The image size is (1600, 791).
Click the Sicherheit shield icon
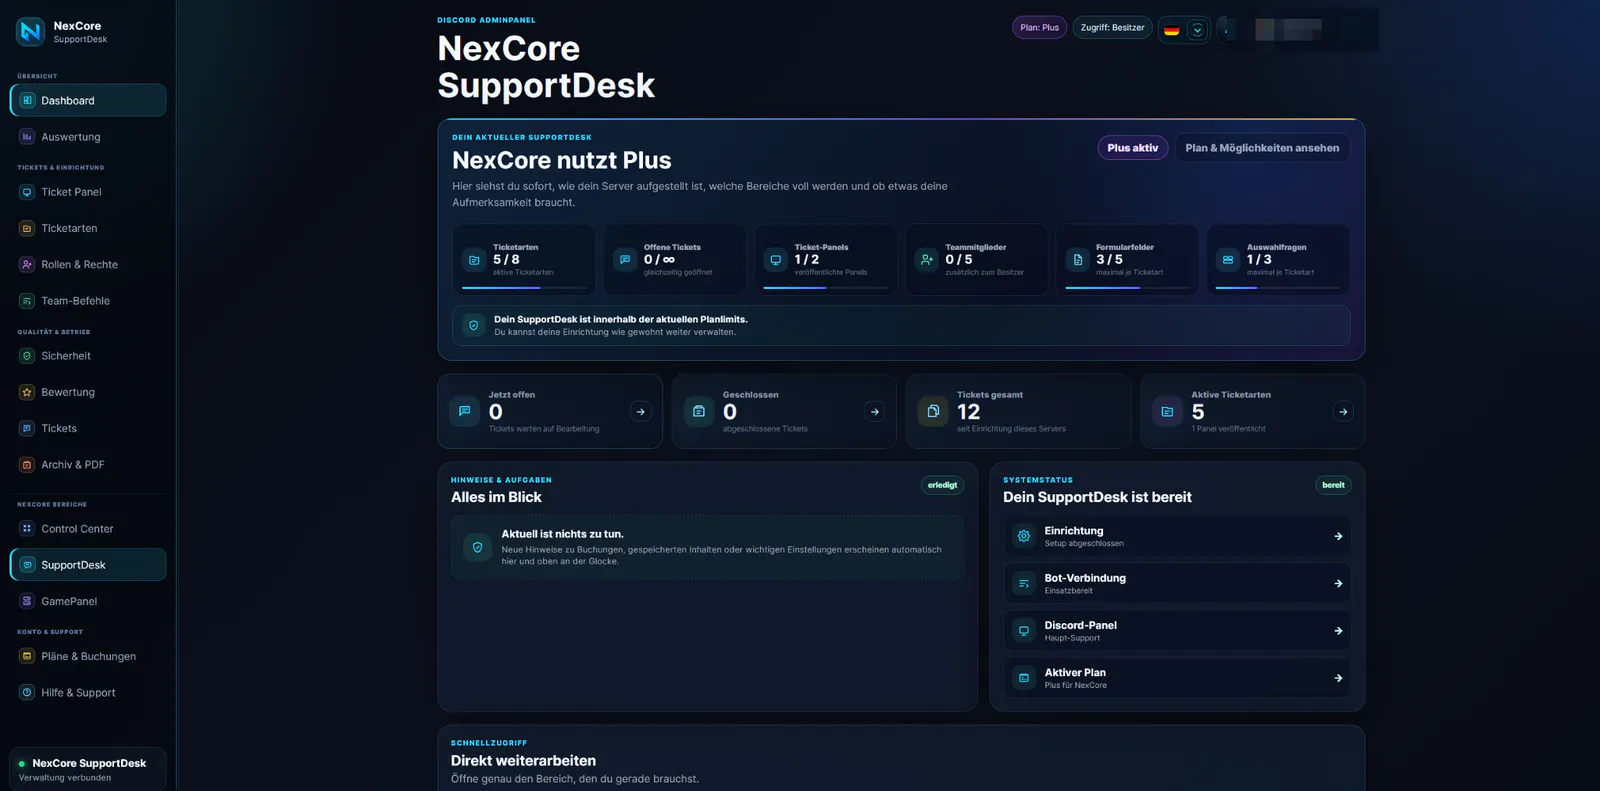click(x=27, y=356)
